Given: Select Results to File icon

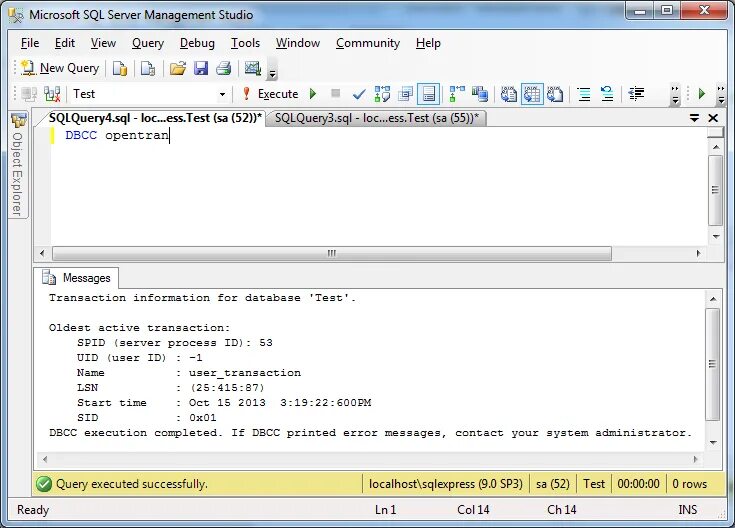Looking at the screenshot, I should coord(555,94).
